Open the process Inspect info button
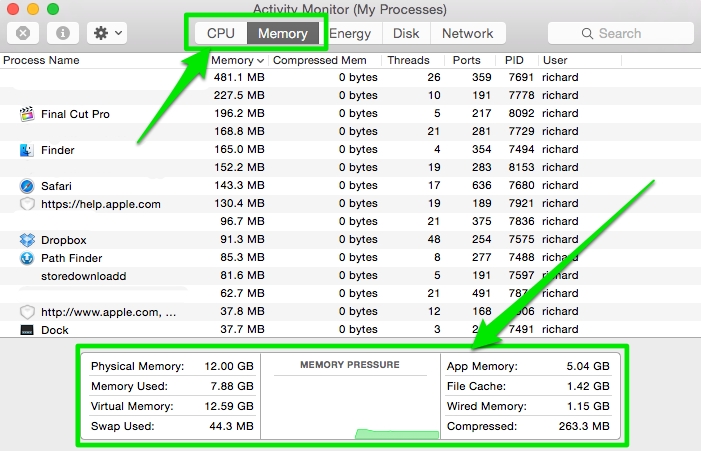This screenshot has width=701, height=451. tap(63, 33)
